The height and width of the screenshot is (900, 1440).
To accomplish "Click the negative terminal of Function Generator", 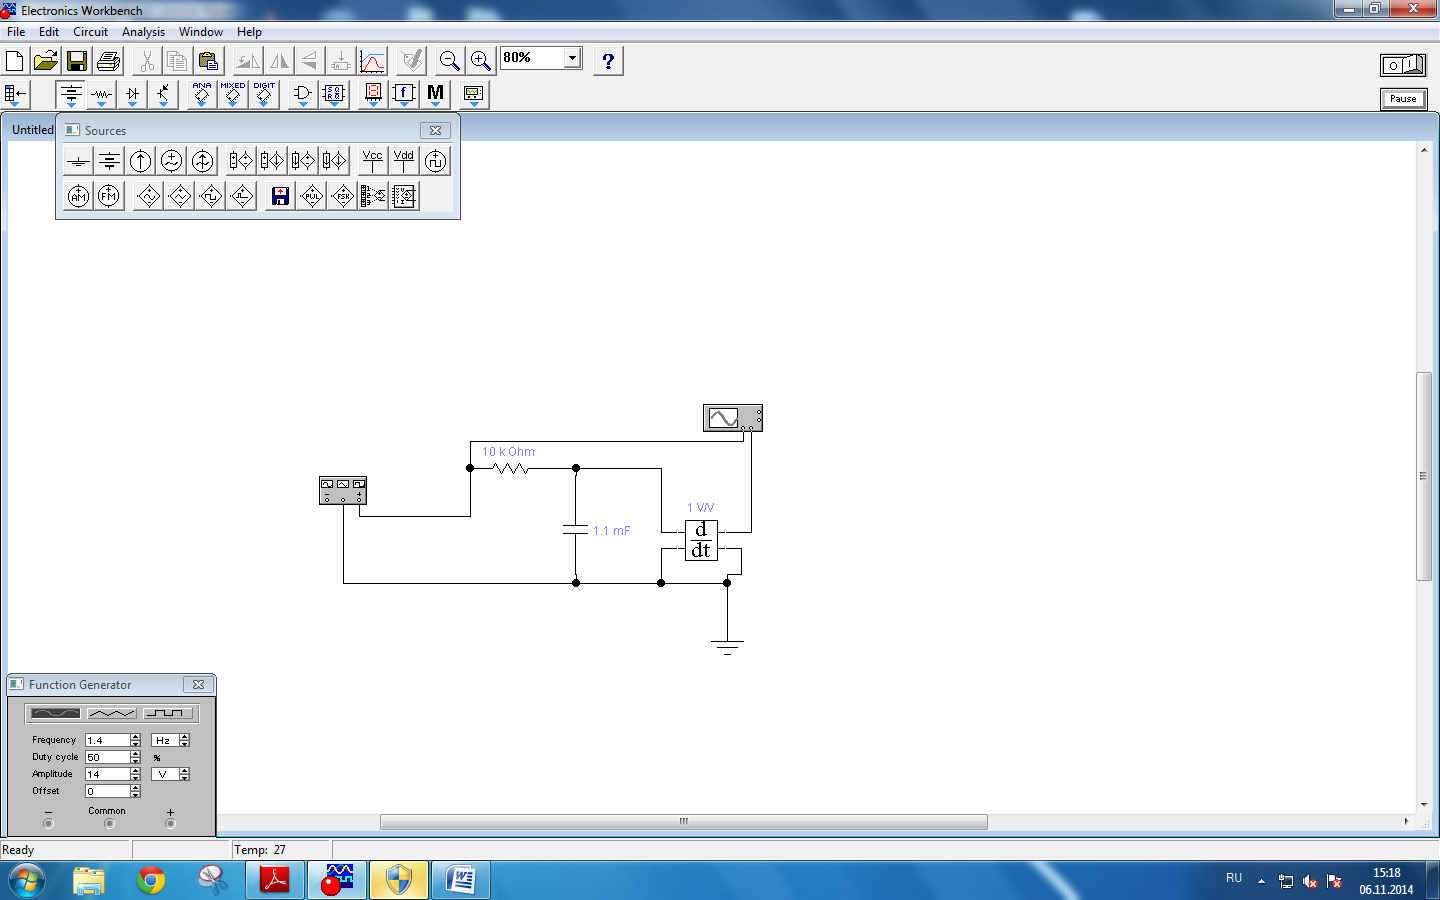I will pyautogui.click(x=48, y=824).
